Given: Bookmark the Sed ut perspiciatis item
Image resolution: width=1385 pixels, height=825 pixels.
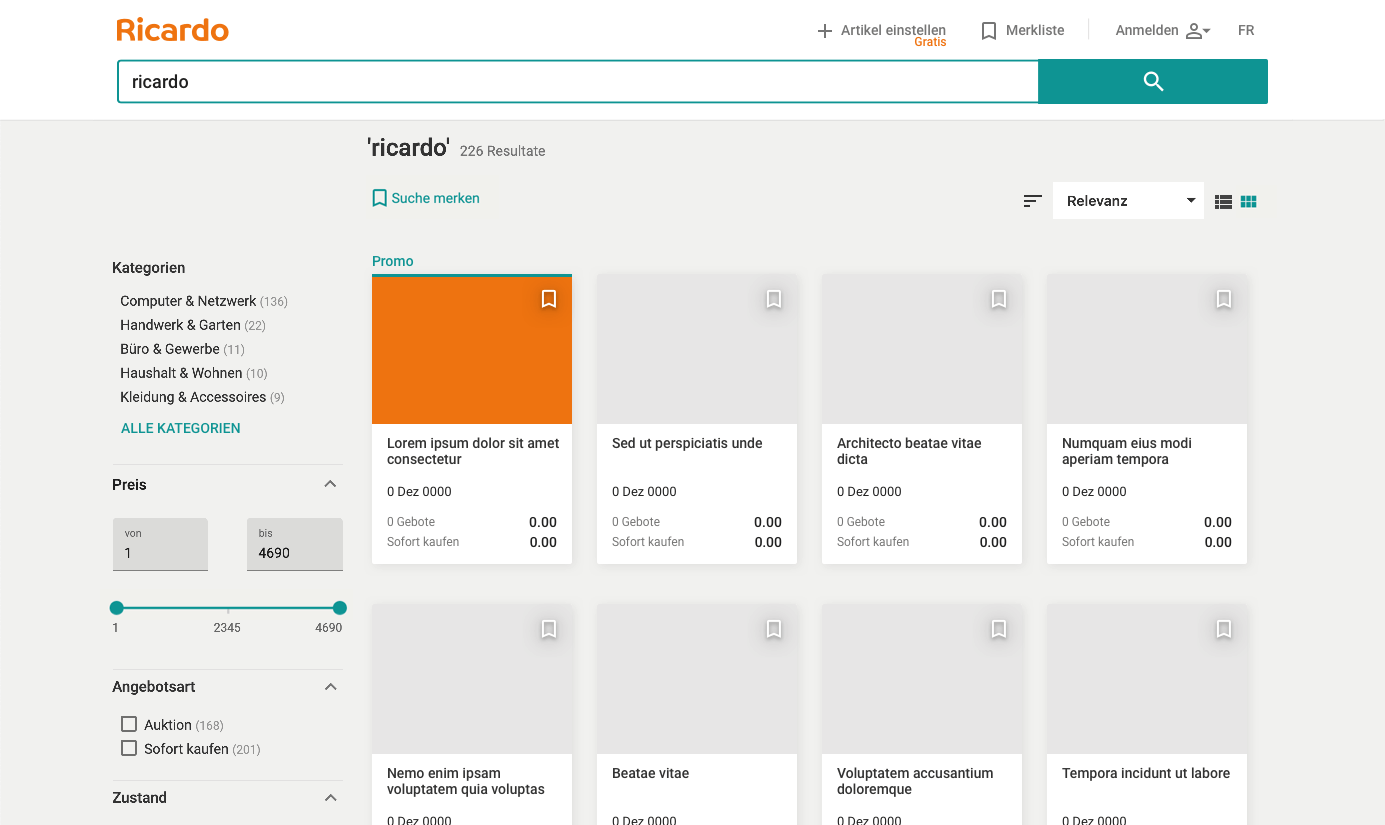Looking at the screenshot, I should click(x=774, y=299).
